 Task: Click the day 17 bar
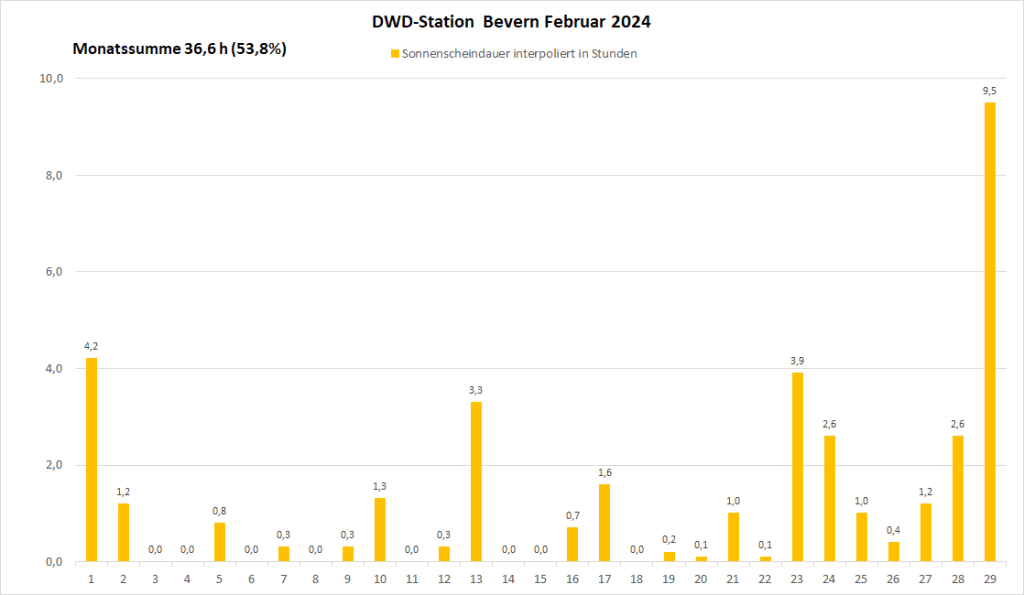(x=605, y=522)
